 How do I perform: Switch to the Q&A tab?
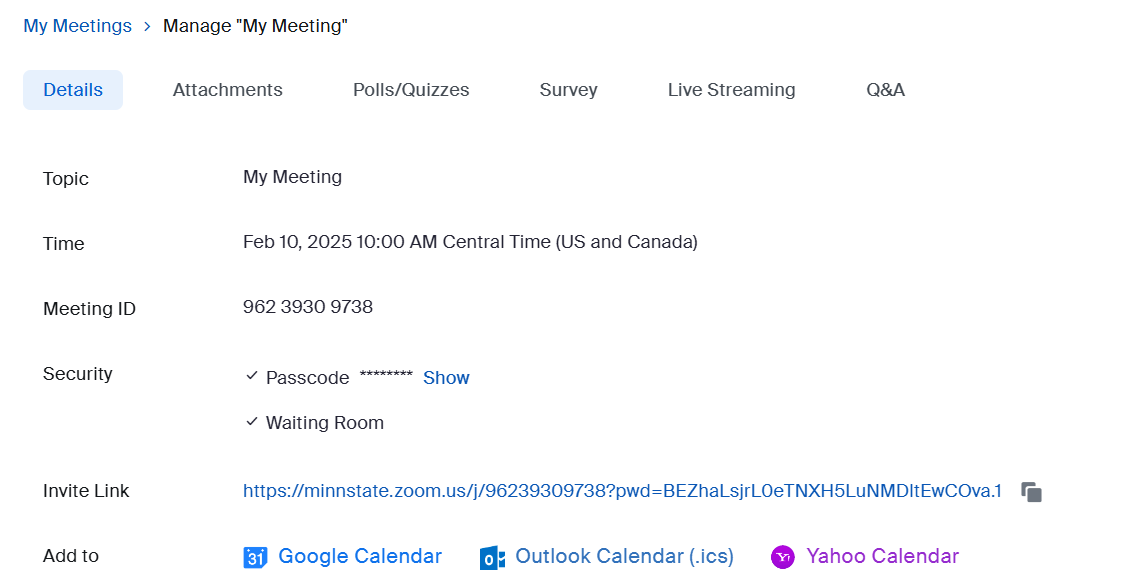(x=885, y=90)
